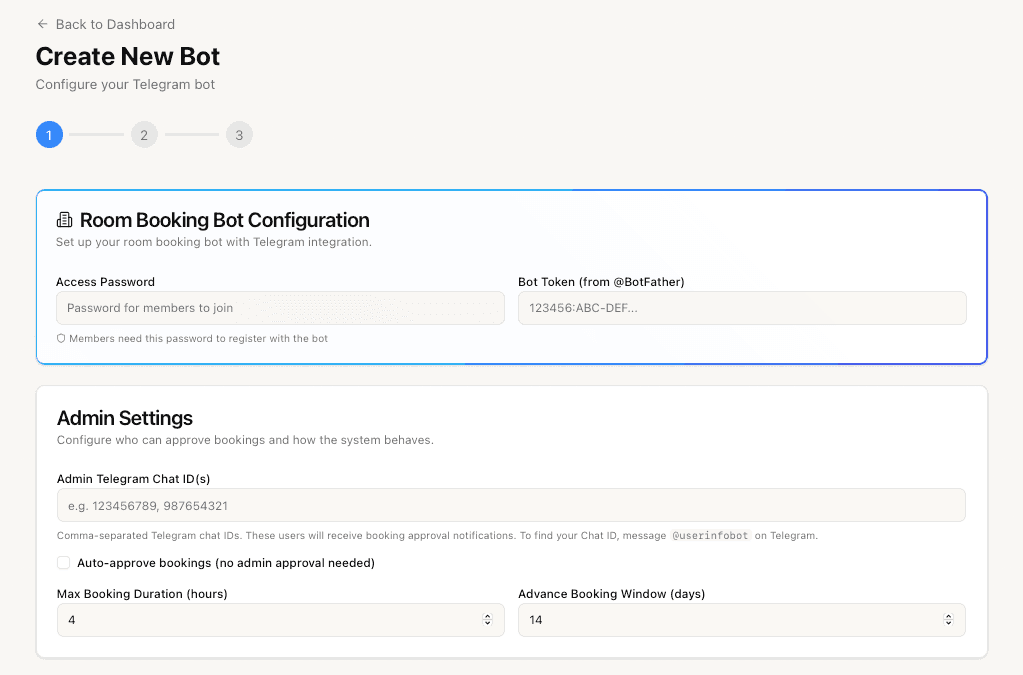The height and width of the screenshot is (675, 1023).
Task: Click the Bot Token (from @BotFather) label
Action: click(x=601, y=282)
